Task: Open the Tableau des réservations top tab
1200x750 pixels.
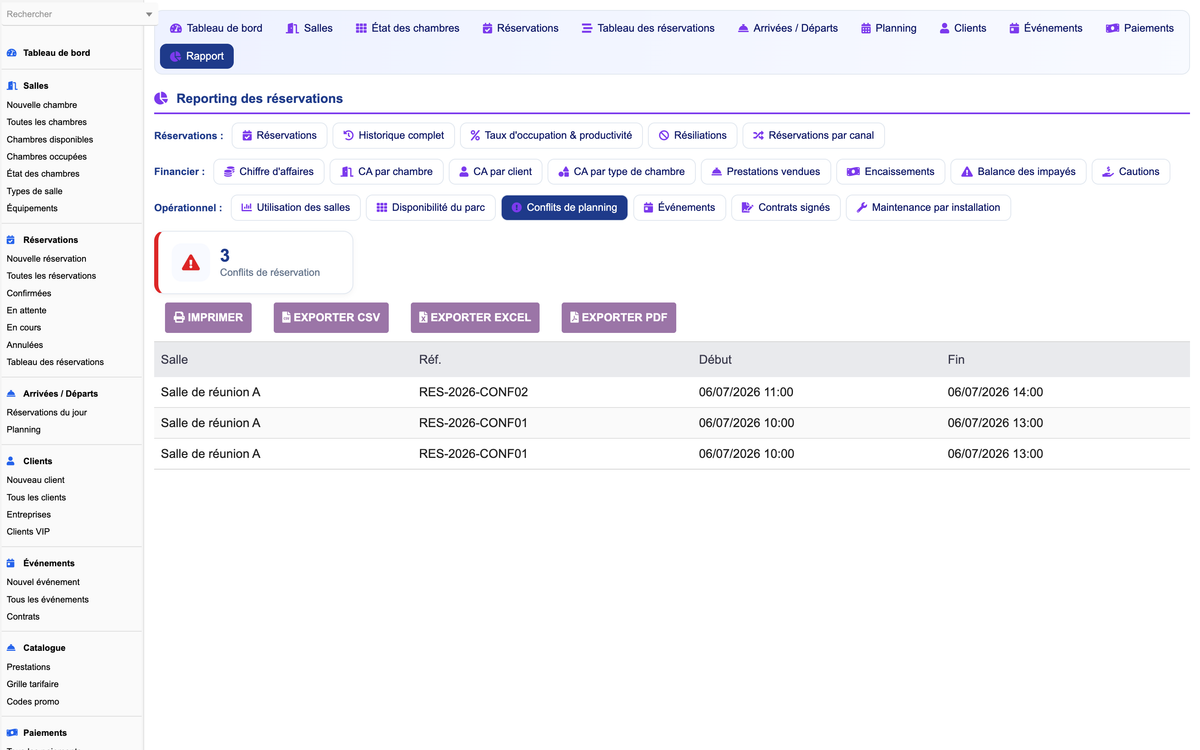Action: [648, 28]
